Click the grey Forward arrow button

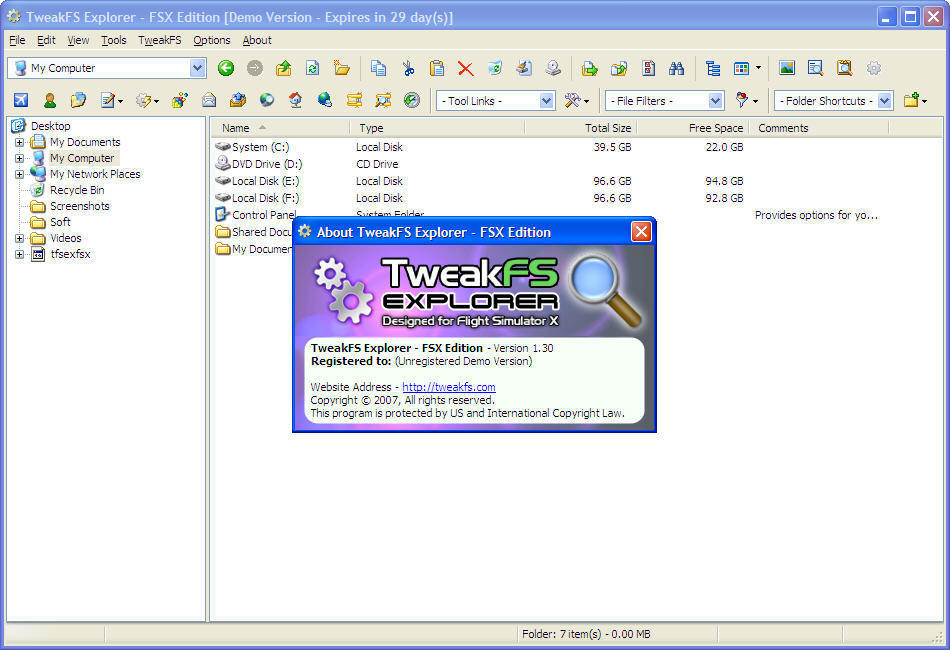point(255,68)
